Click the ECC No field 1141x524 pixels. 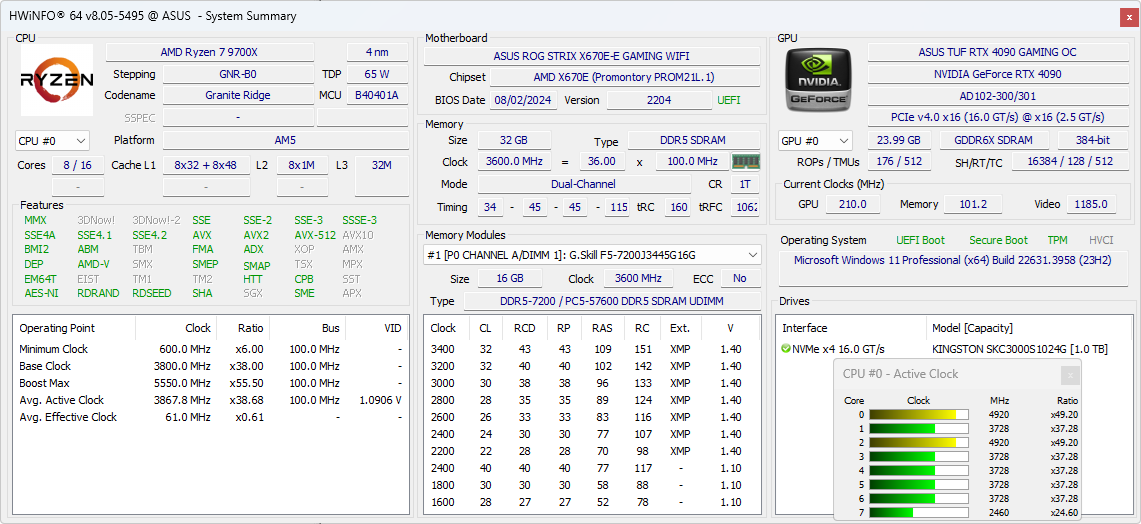[x=740, y=279]
